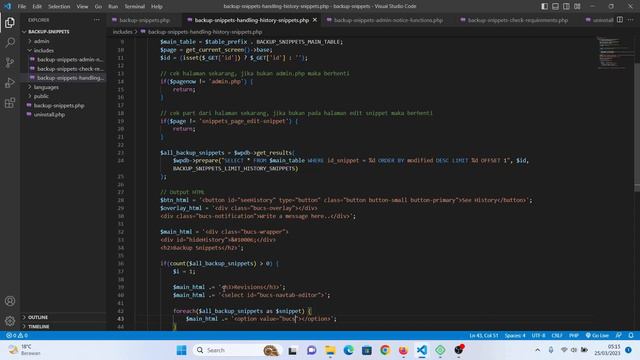Open the Go menu
The image size is (640, 360).
[98, 7]
